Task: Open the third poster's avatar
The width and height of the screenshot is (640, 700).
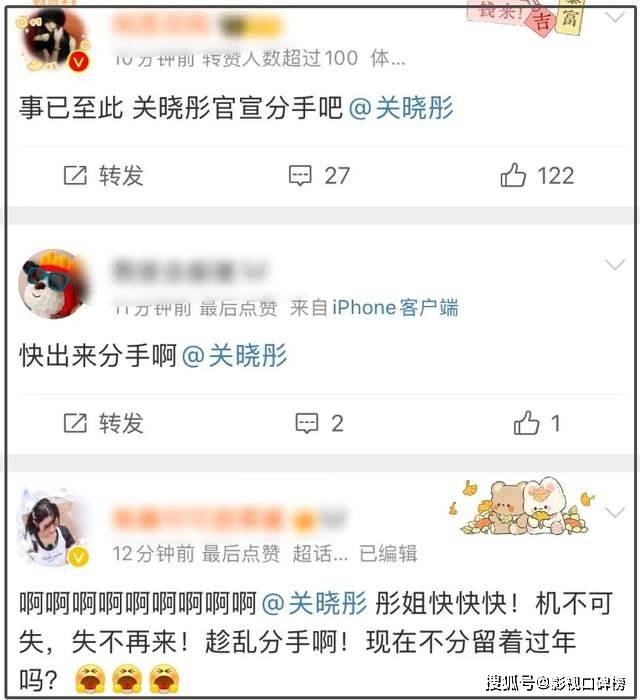Action: pyautogui.click(x=53, y=527)
